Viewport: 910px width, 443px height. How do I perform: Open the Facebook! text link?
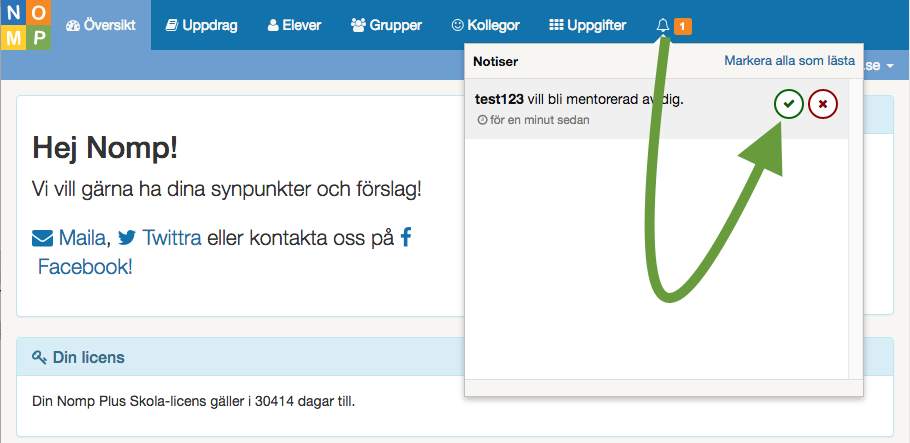click(84, 267)
